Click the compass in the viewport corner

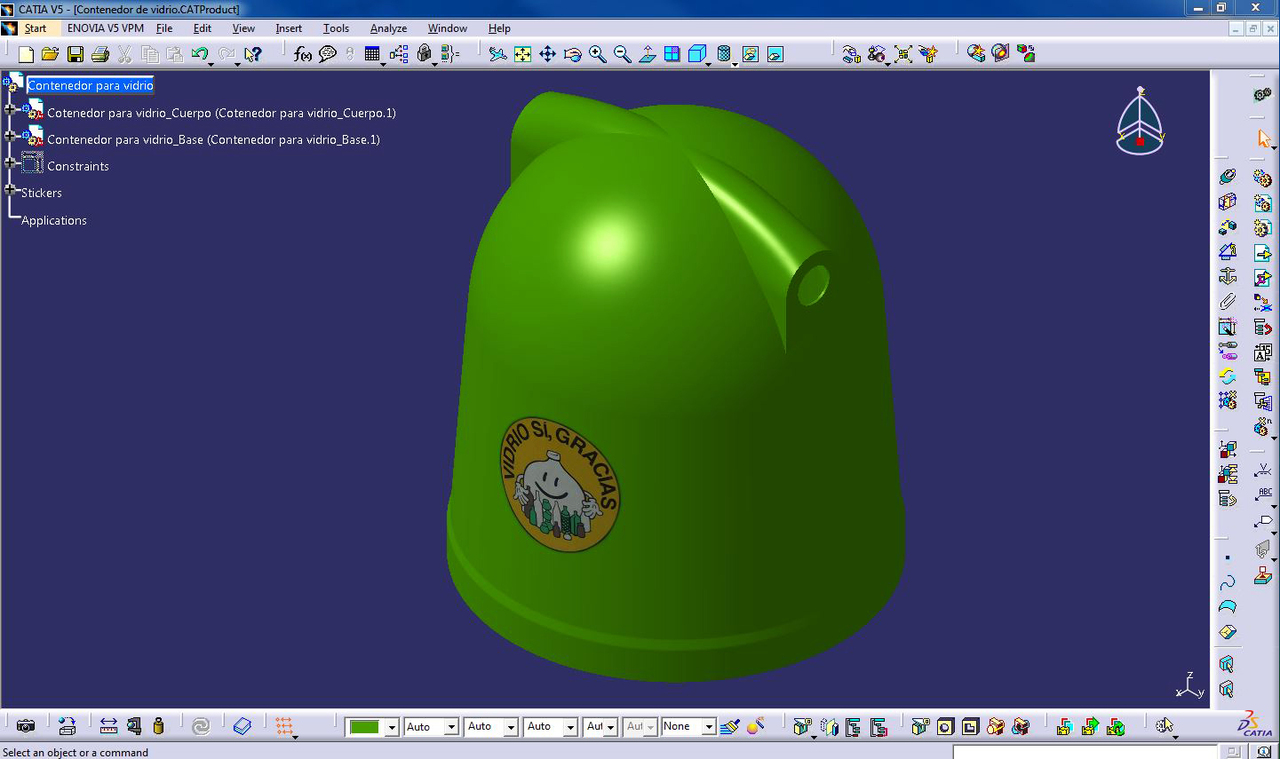tap(1140, 121)
